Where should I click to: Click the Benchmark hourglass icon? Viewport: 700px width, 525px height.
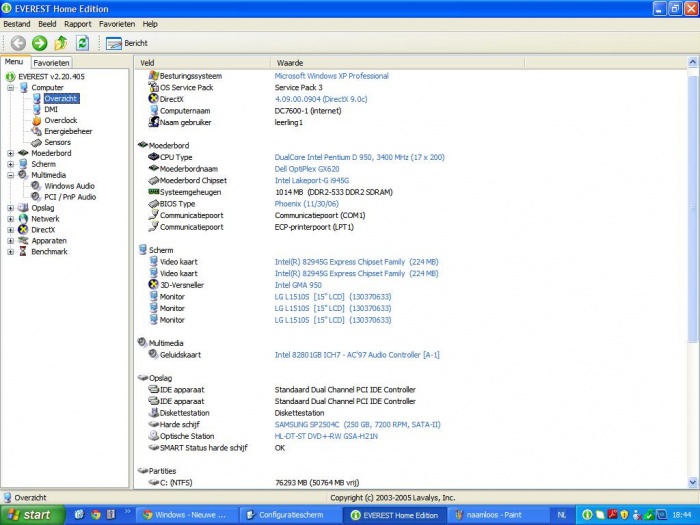point(23,251)
